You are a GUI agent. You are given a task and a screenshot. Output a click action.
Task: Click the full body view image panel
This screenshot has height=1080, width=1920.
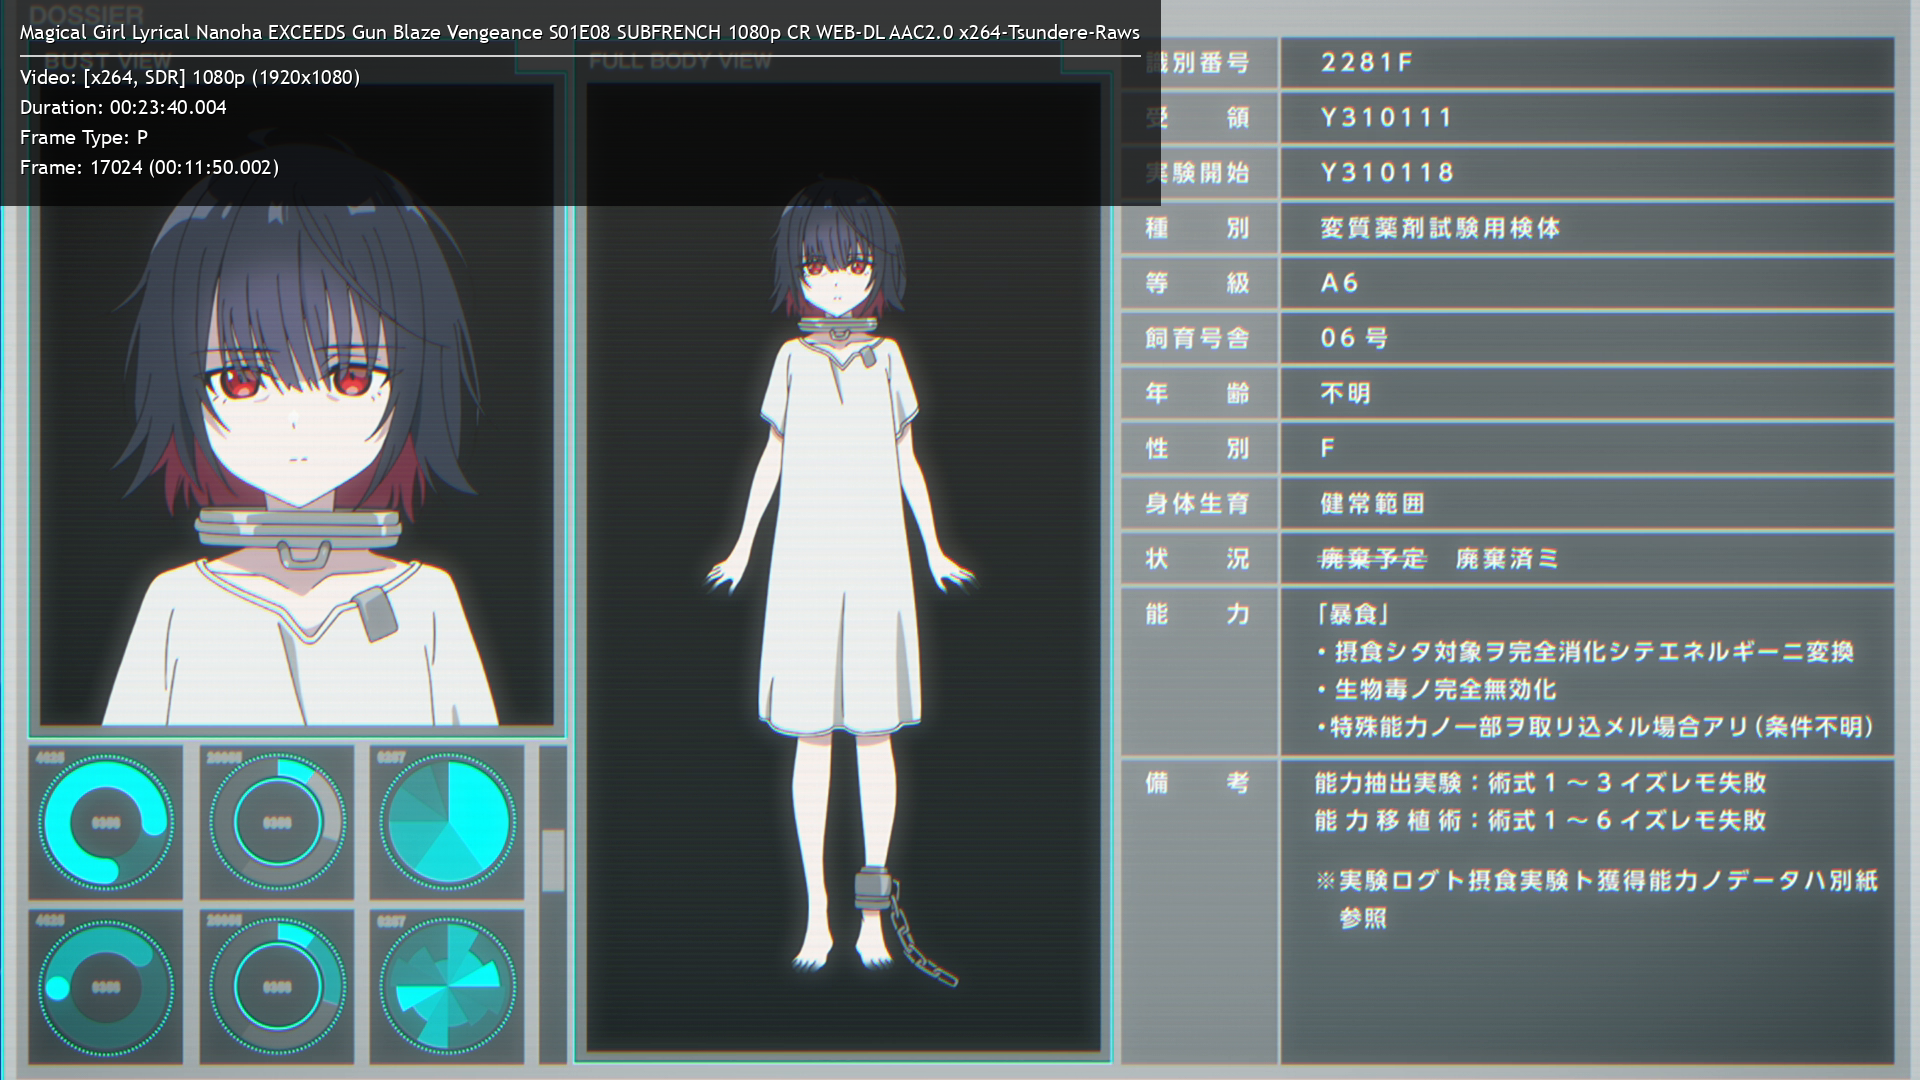click(843, 567)
